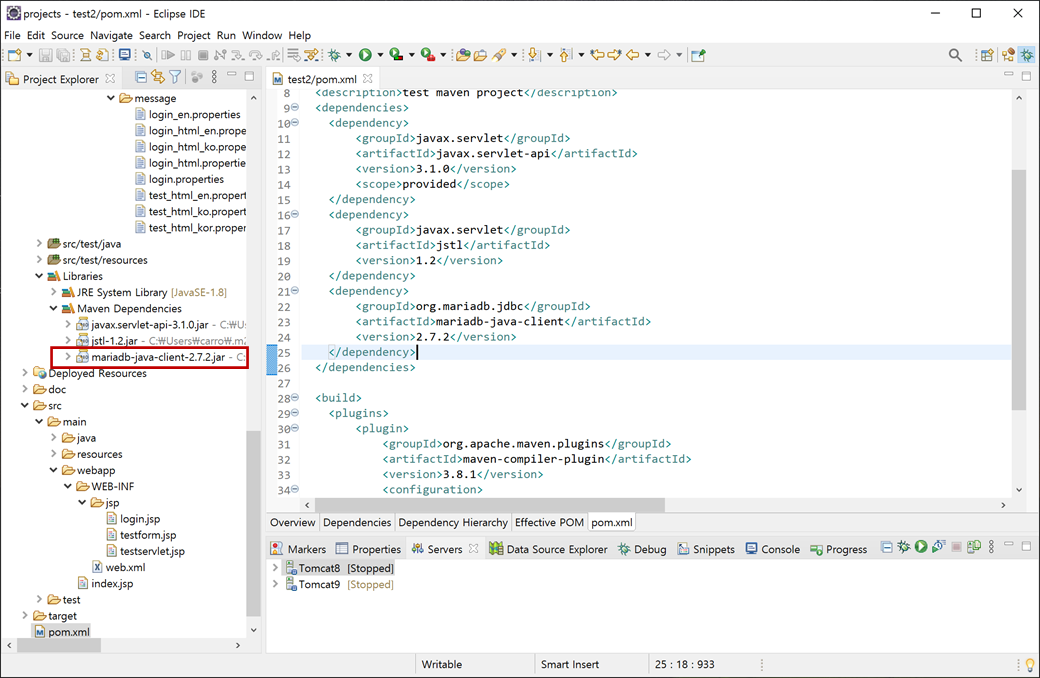Open New wizard dropdown arrow

(29, 55)
